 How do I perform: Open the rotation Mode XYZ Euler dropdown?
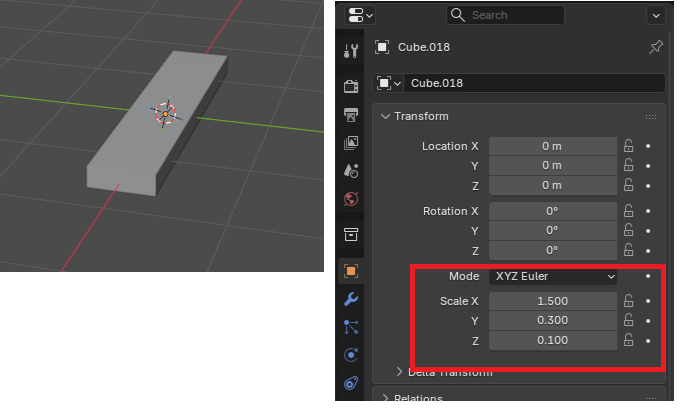click(553, 277)
